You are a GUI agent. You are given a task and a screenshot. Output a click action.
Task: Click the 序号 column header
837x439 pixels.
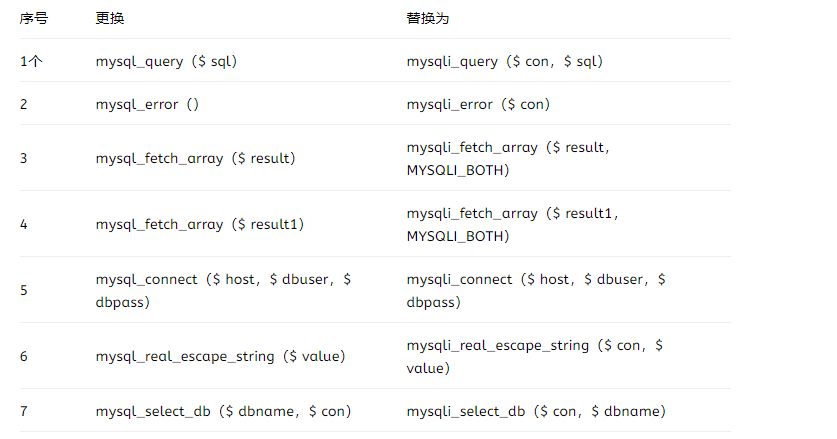coord(34,19)
